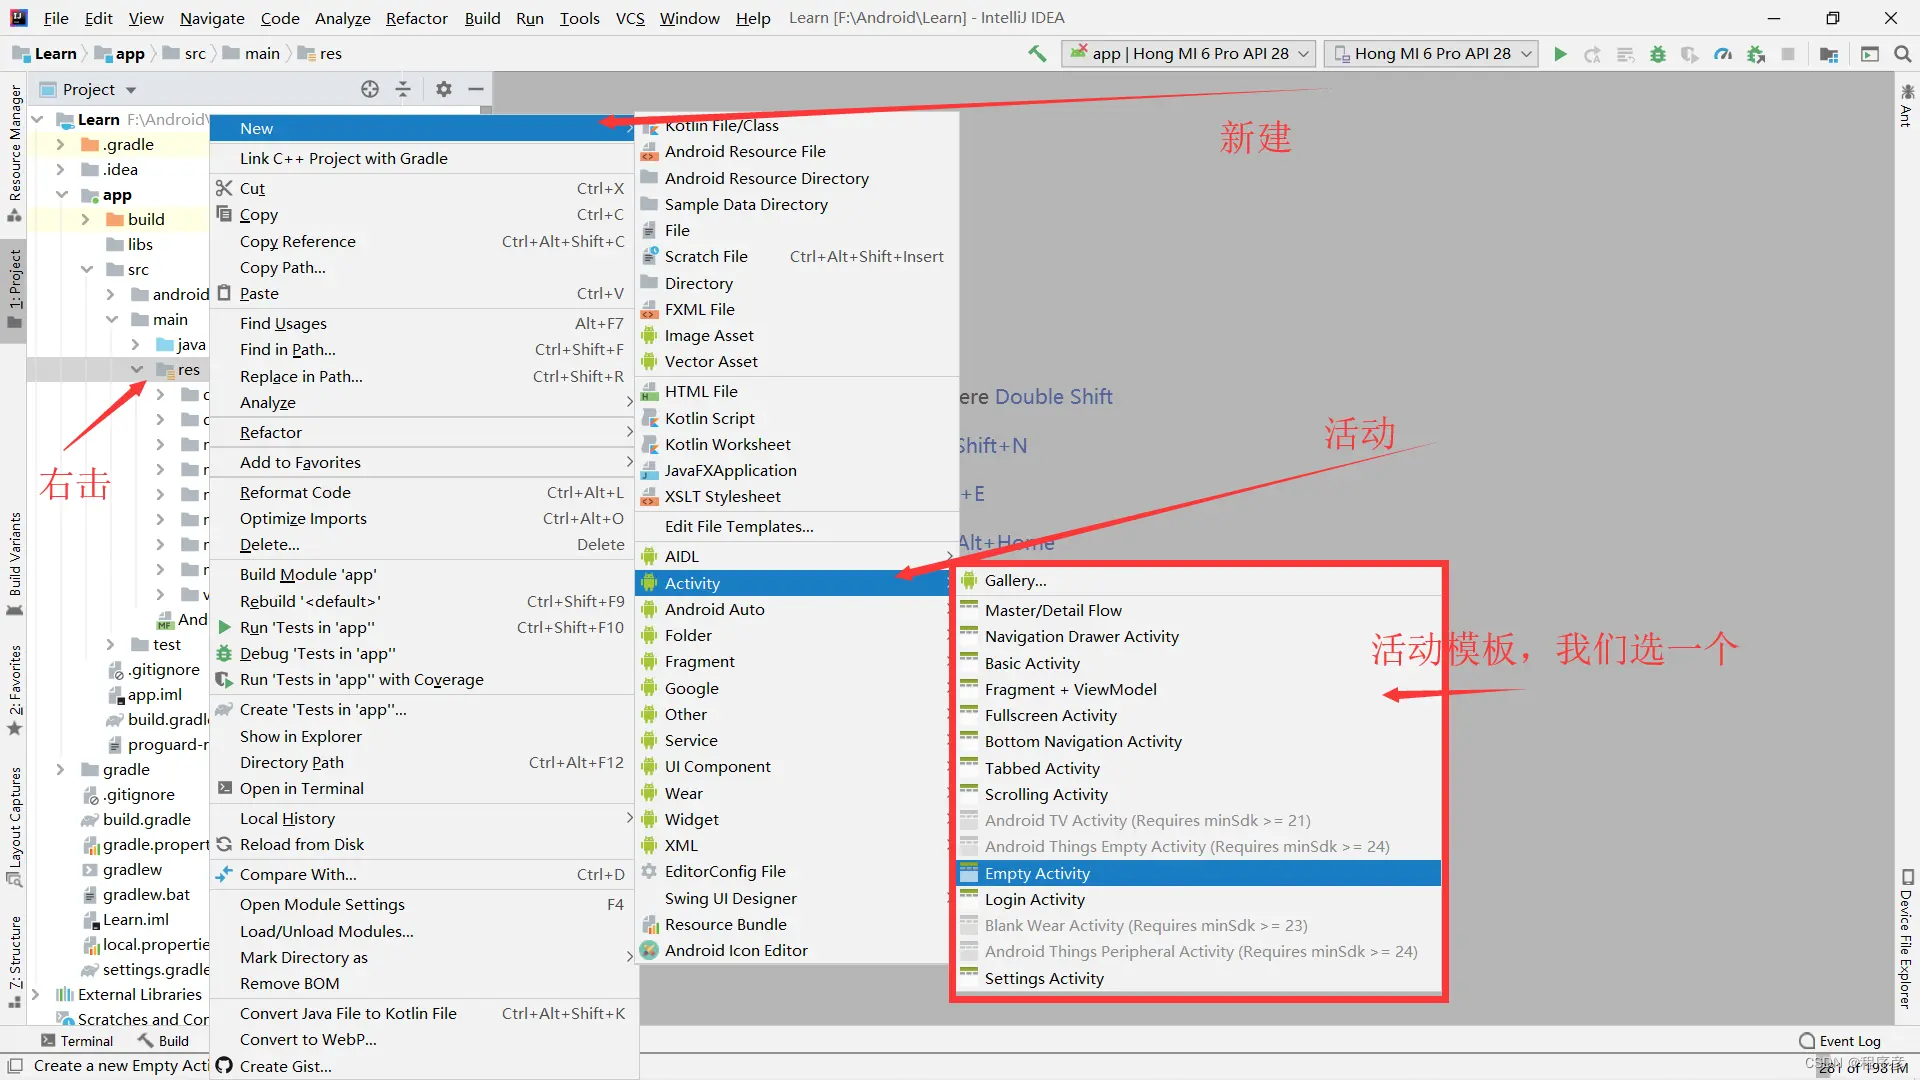Hide the Project panel with minimize icon
Image resolution: width=1920 pixels, height=1080 pixels.
coord(476,89)
